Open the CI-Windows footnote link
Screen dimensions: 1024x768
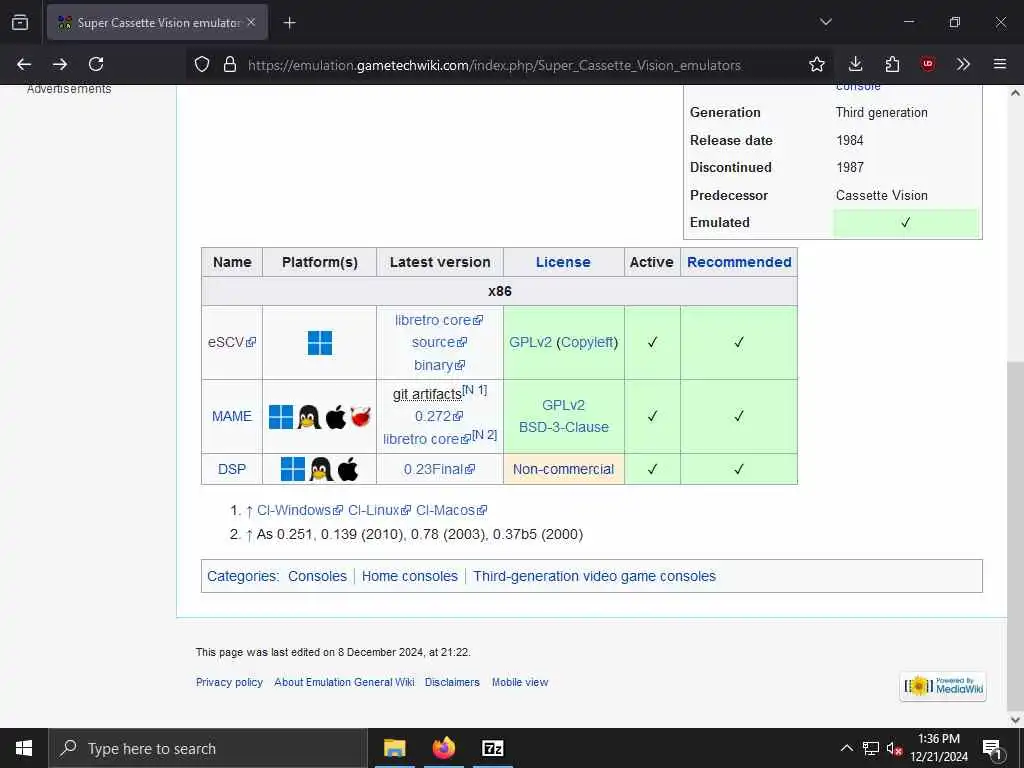coord(300,510)
